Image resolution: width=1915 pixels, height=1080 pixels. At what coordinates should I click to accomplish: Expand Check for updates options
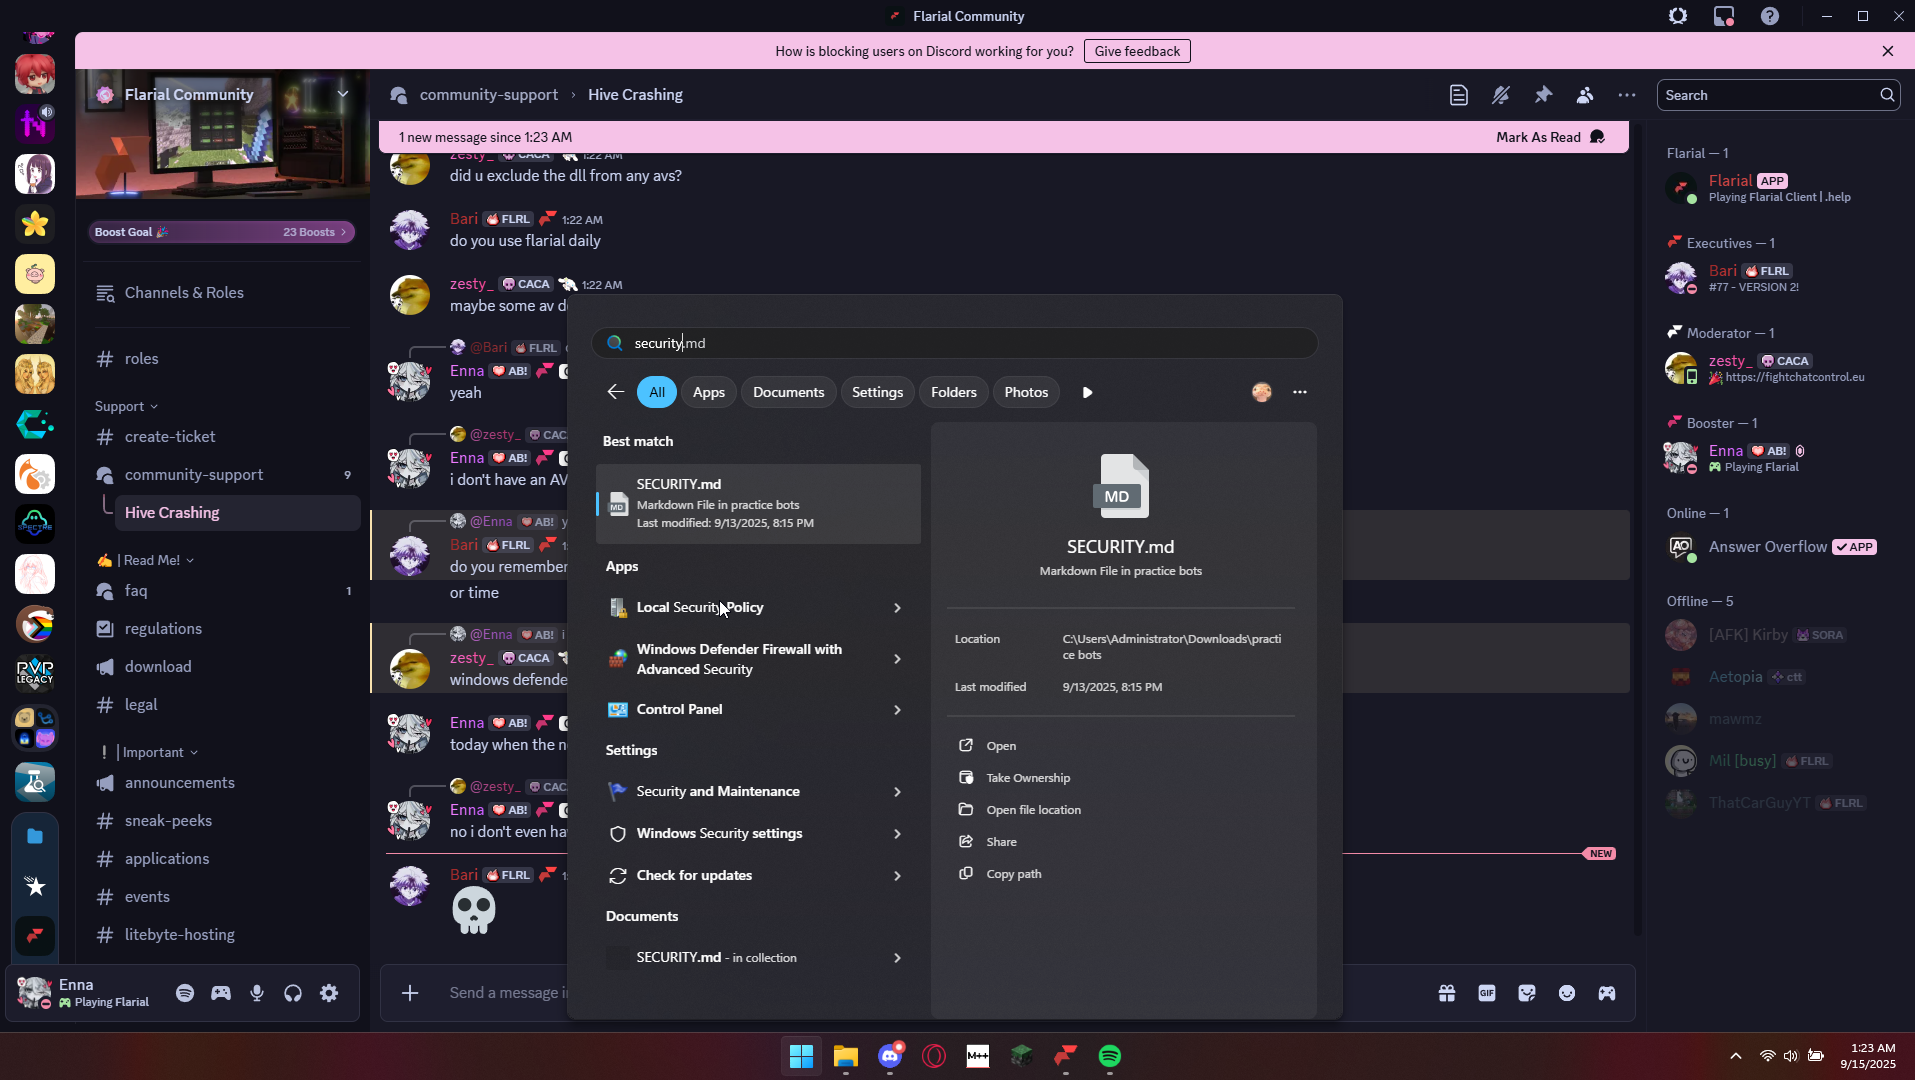[897, 876]
